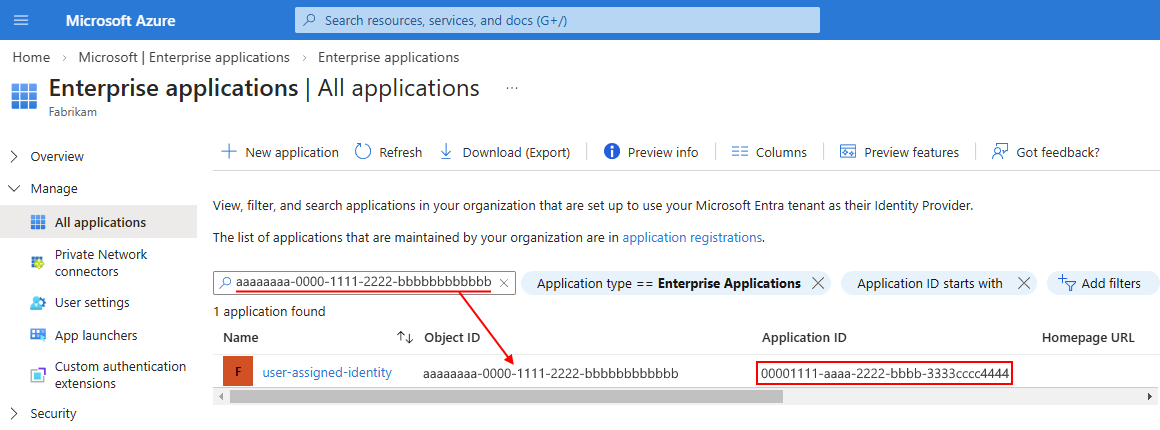Click the Microsoft Azure home logo text
The width and height of the screenshot is (1160, 430).
point(121,21)
